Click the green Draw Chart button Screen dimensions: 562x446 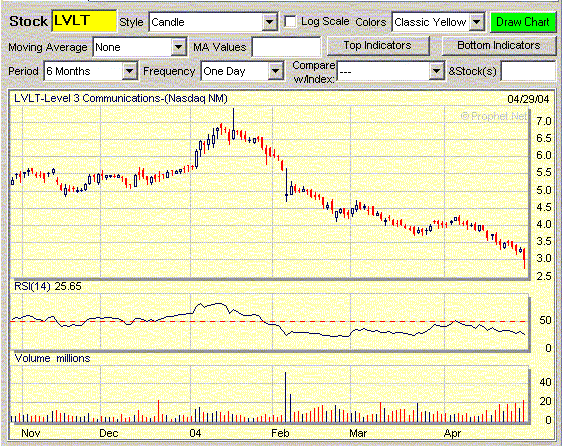pyautogui.click(x=523, y=22)
